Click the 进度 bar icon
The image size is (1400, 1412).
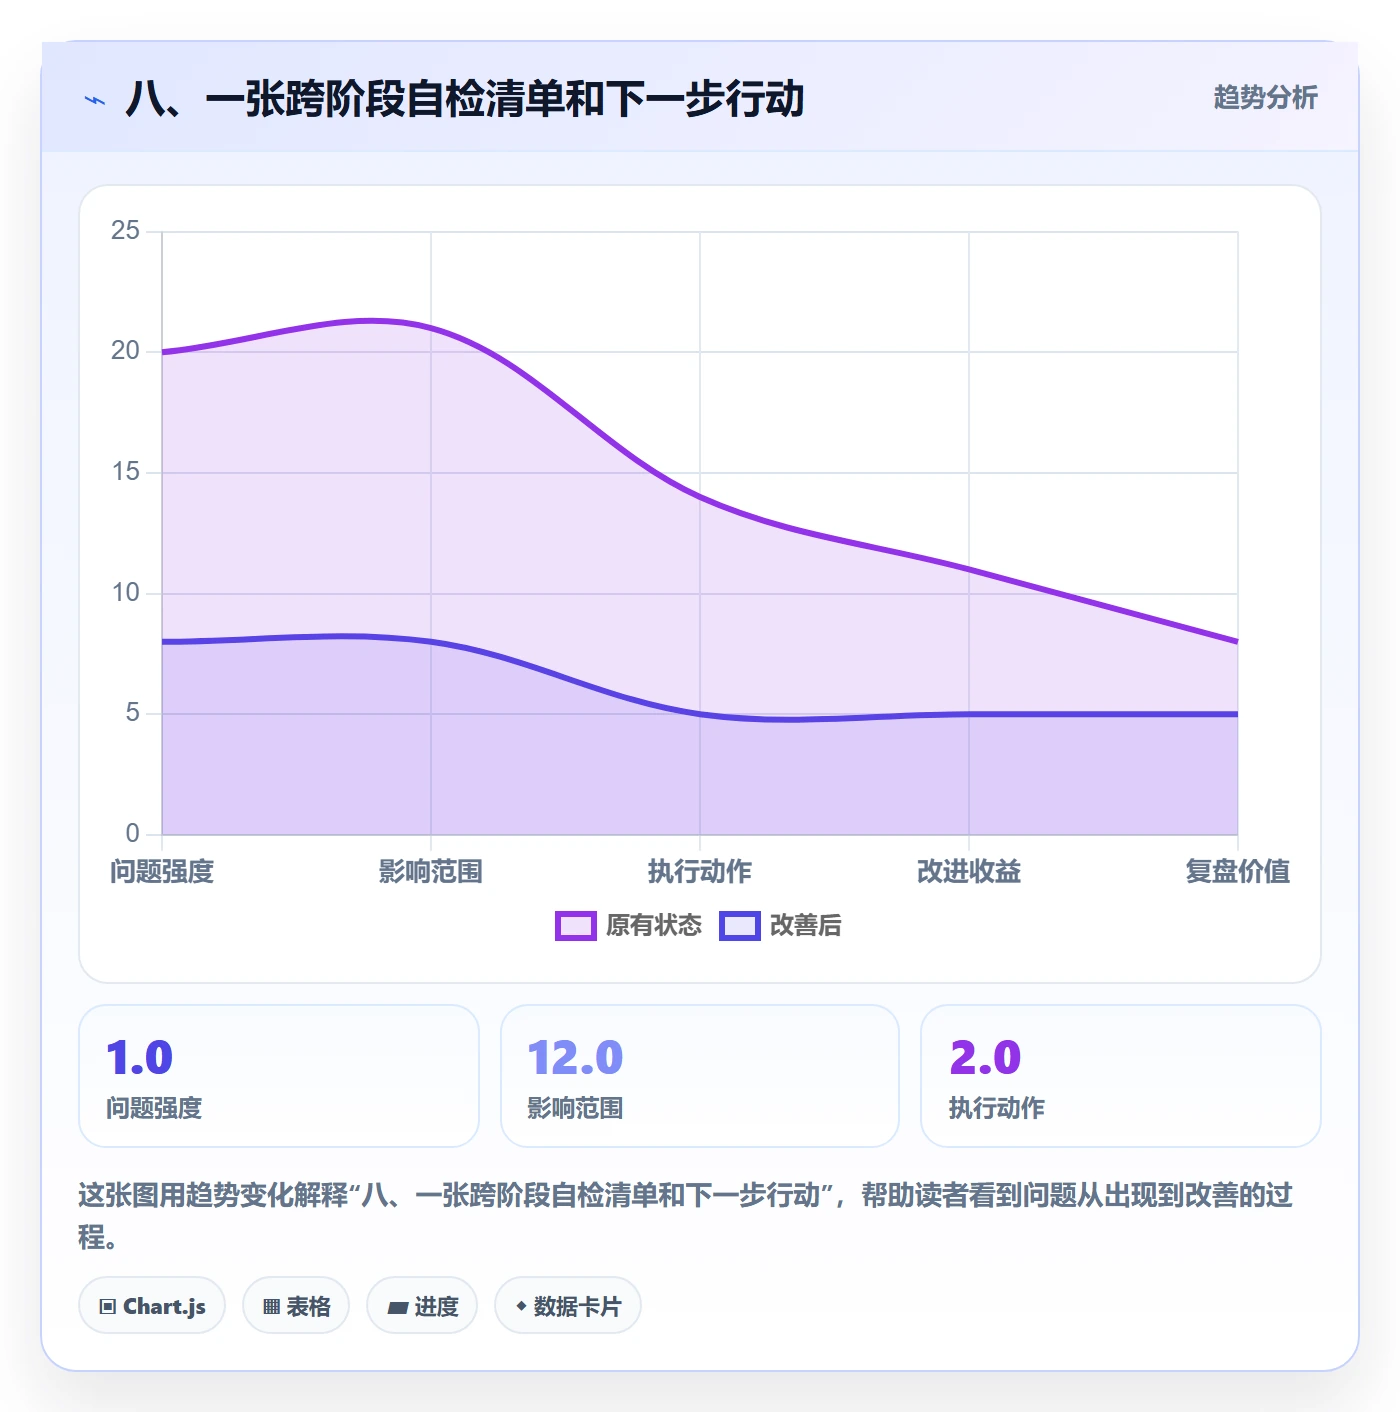[398, 1307]
